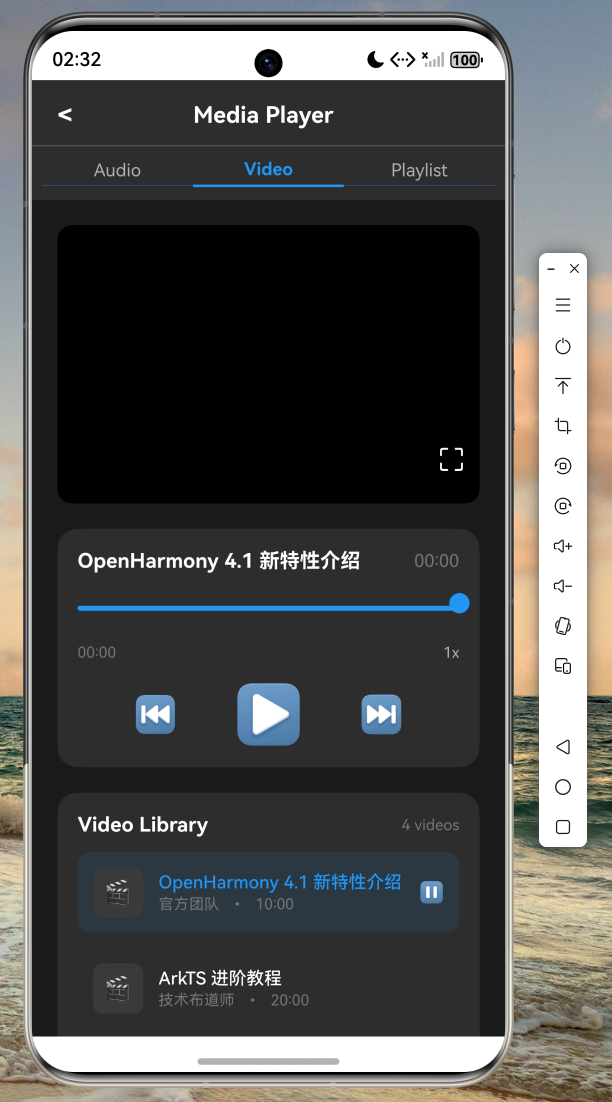Increase volume from the emulator sidebar

pyautogui.click(x=563, y=545)
